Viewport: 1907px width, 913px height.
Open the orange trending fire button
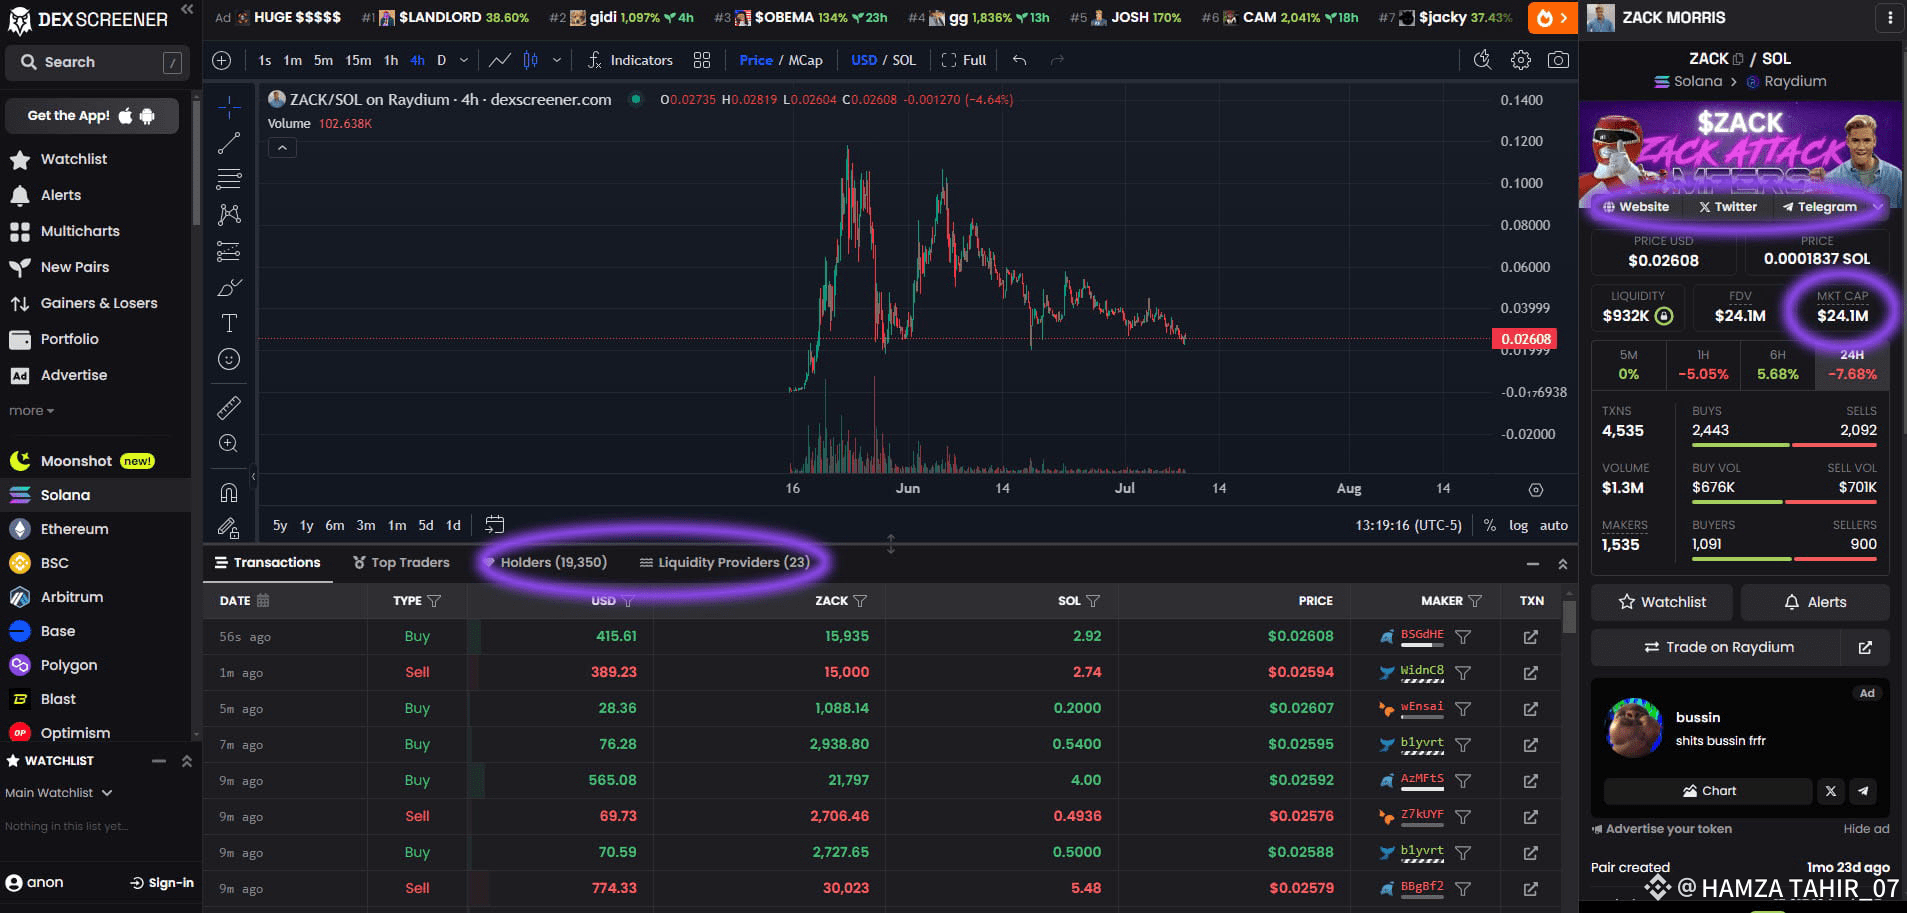click(1552, 18)
